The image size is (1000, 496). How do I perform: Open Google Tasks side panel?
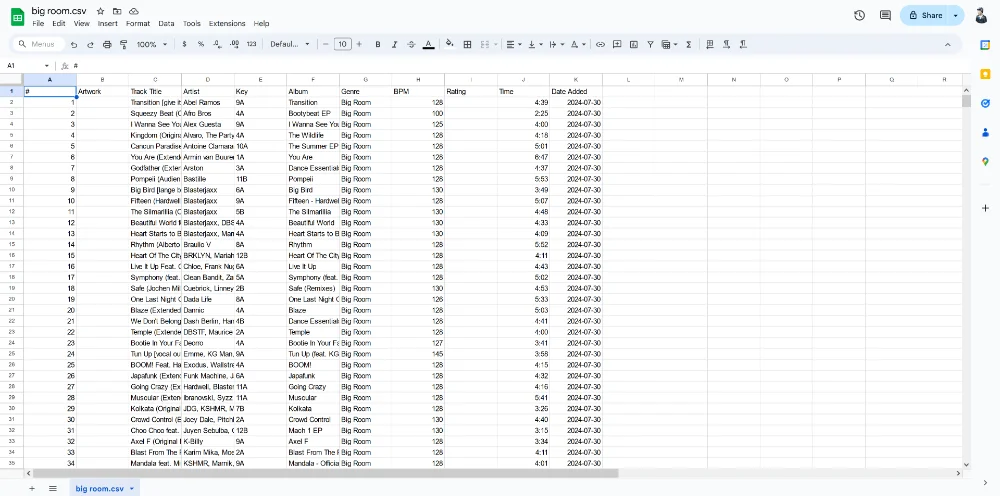985,103
